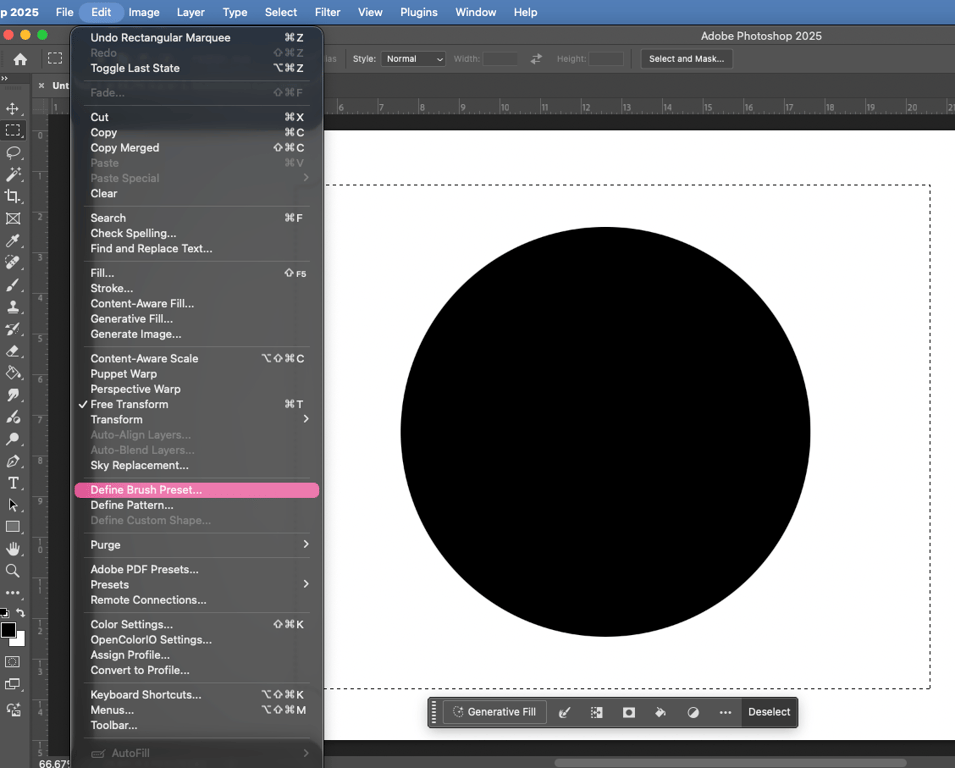Select the Pen tool
Viewport: 955px width, 768px height.
point(12,461)
